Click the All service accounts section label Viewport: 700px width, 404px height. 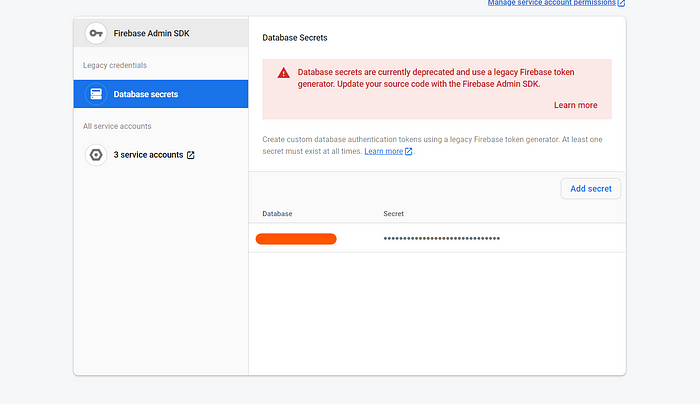(117, 126)
